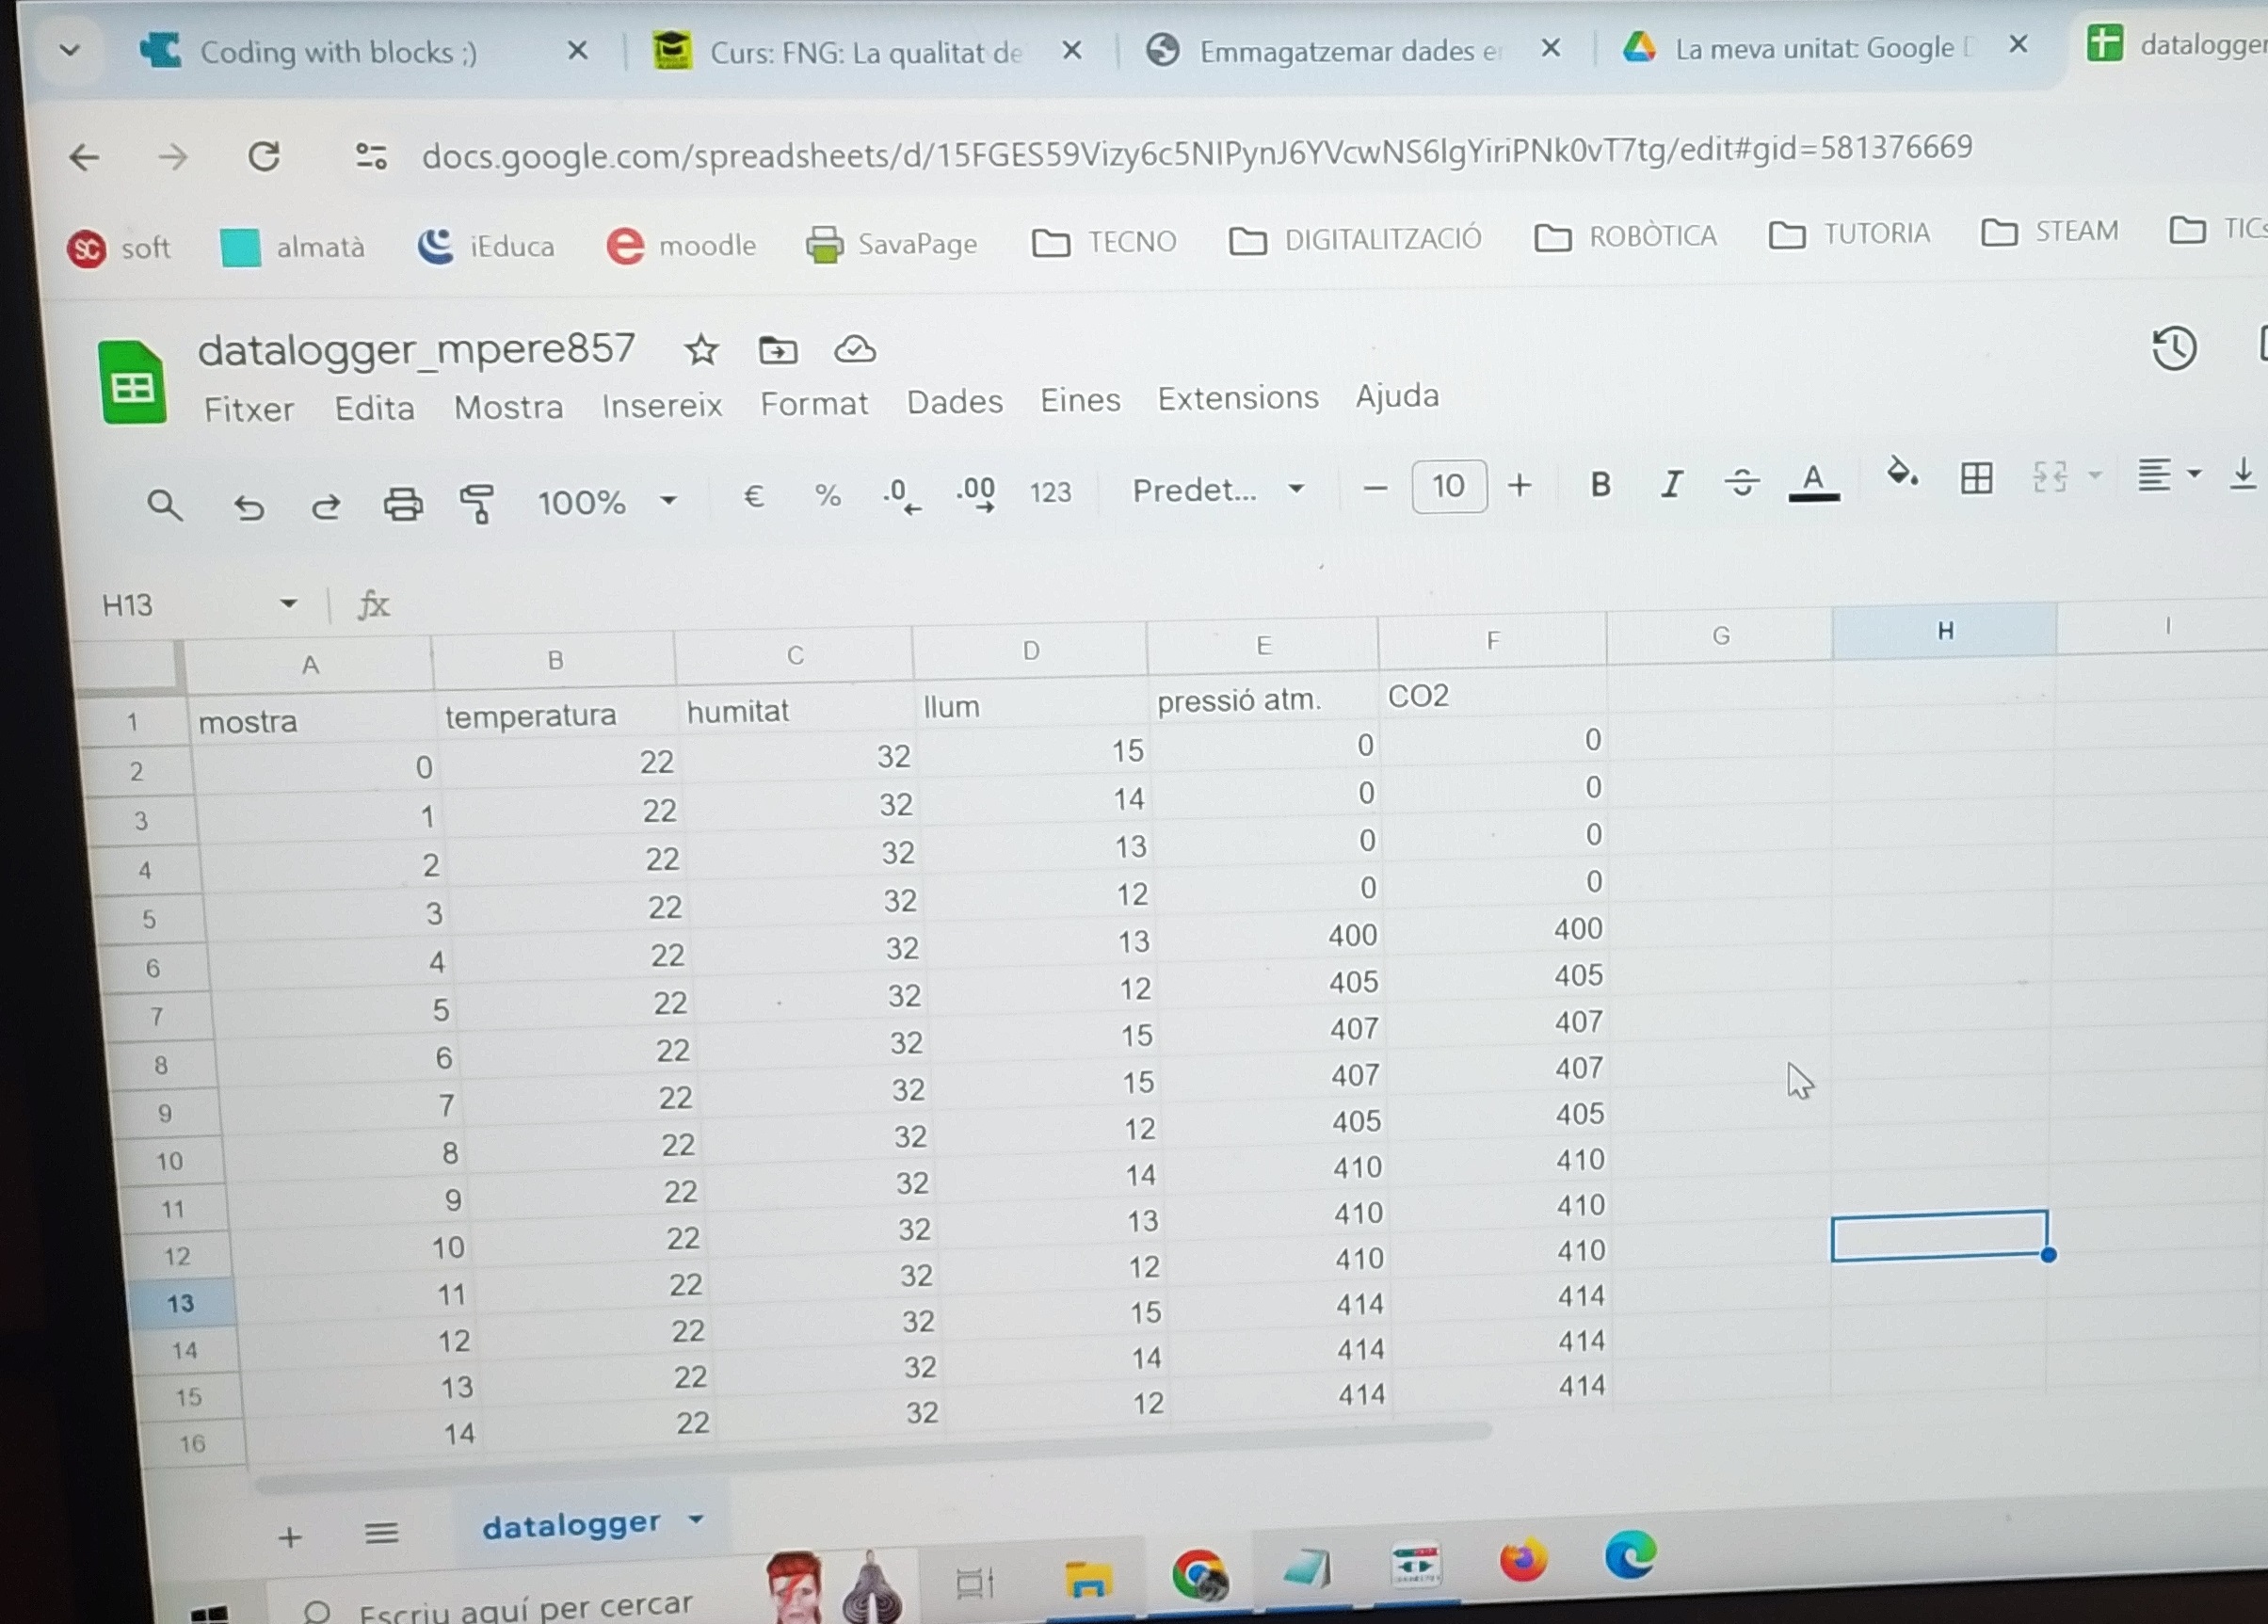Open the Insereix menu

pyautogui.click(x=661, y=405)
